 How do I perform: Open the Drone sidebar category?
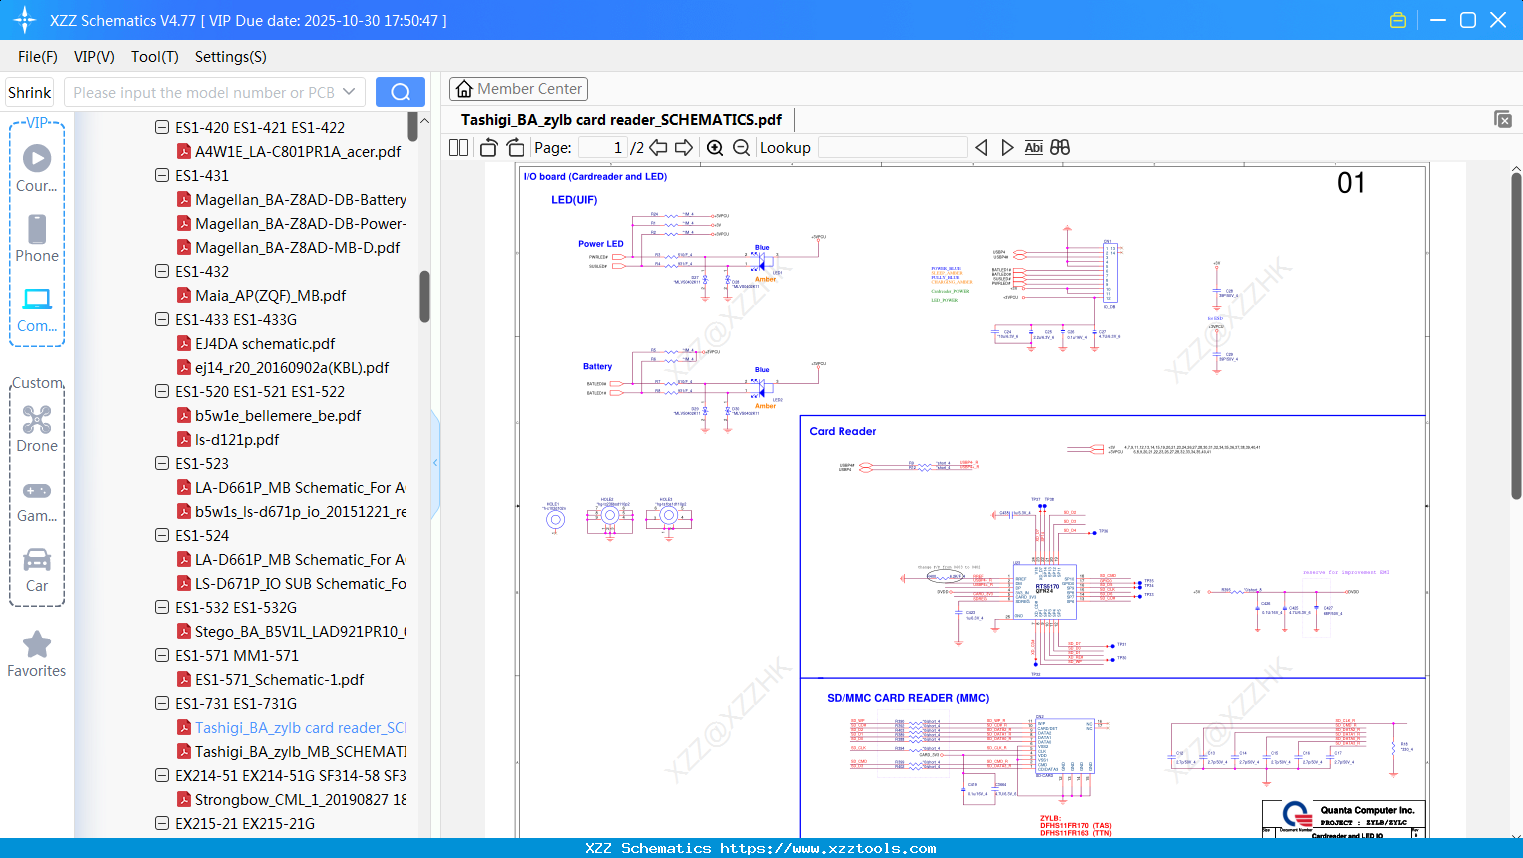coord(37,428)
